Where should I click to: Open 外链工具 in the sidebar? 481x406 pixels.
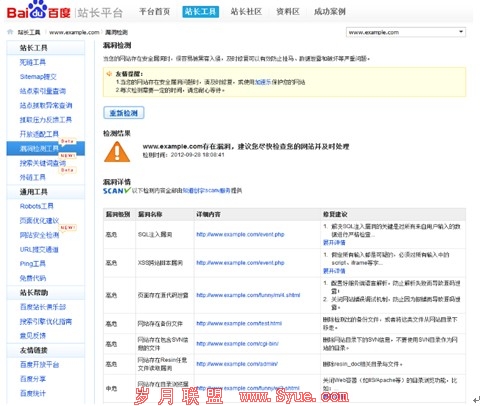click(x=33, y=177)
